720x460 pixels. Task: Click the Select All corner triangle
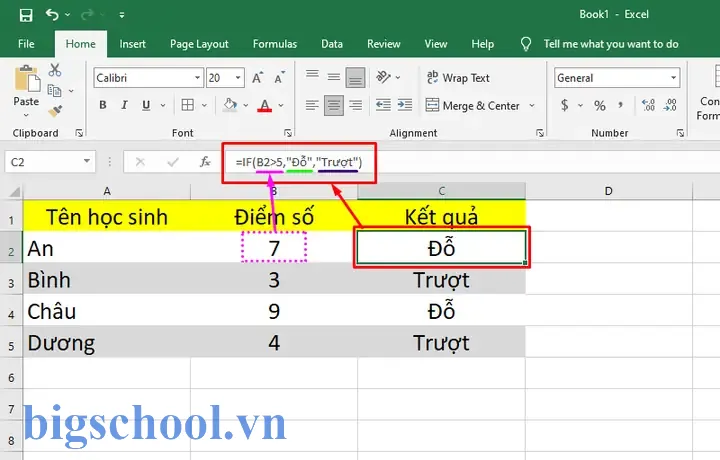tap(14, 191)
